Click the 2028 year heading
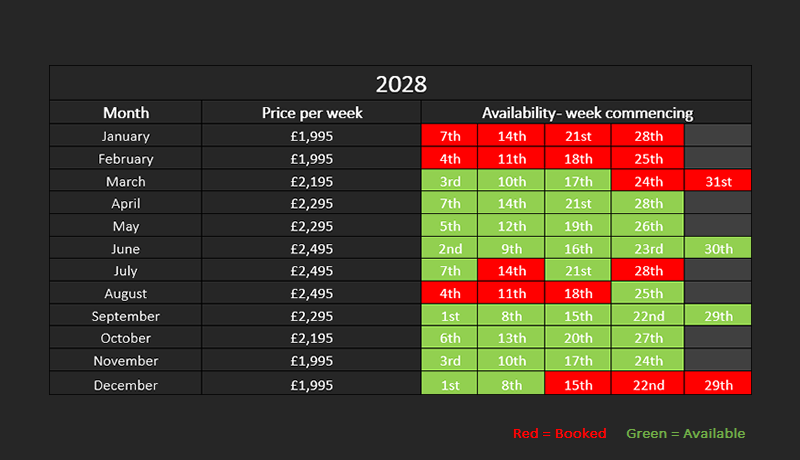The image size is (800, 460). point(400,83)
